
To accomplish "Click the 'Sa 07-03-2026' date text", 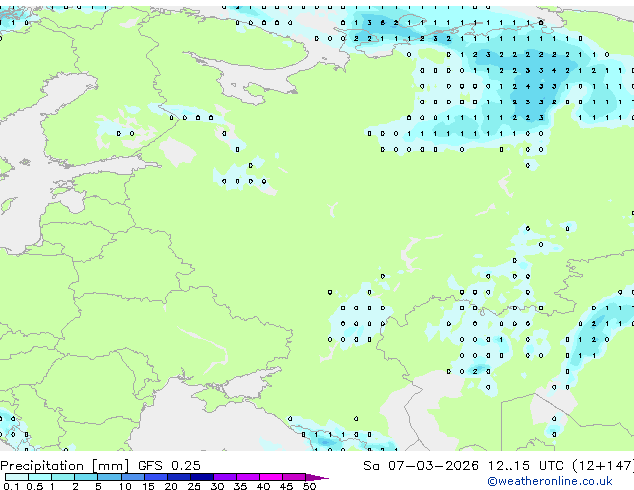I will 421,466.
